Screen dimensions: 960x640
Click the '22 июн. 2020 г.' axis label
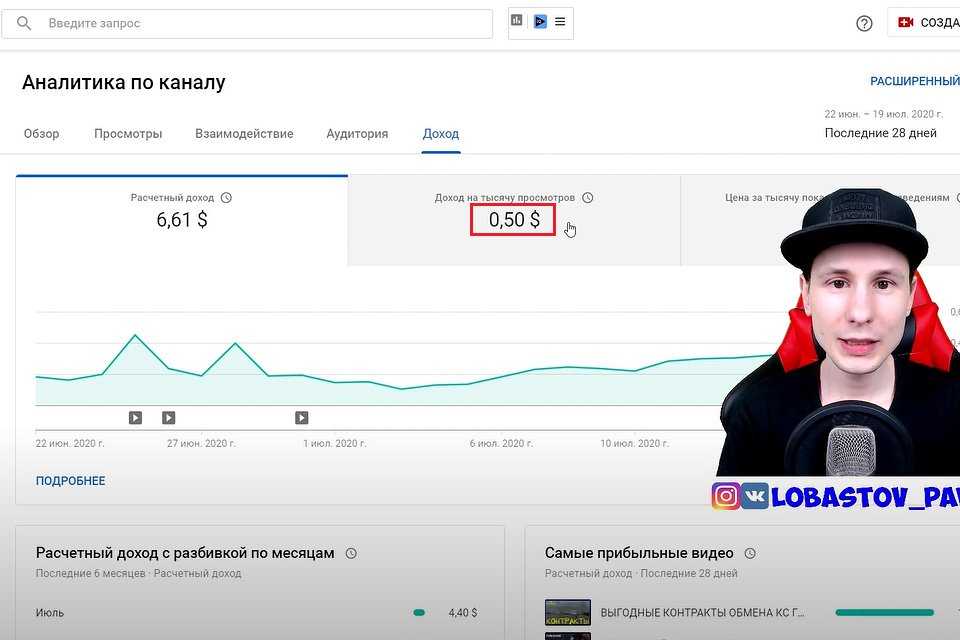pos(70,443)
